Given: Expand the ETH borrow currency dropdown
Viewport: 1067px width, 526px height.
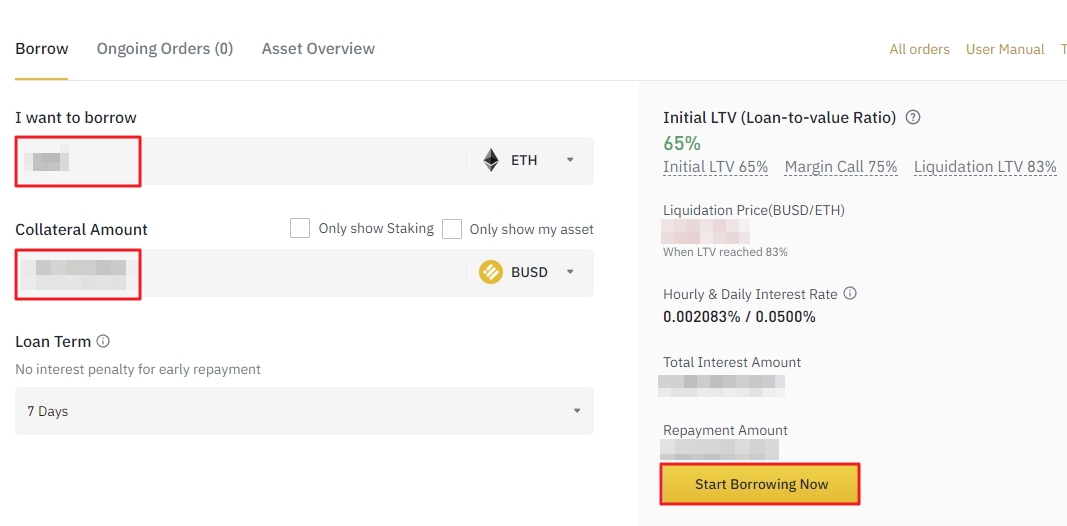Looking at the screenshot, I should 570,160.
